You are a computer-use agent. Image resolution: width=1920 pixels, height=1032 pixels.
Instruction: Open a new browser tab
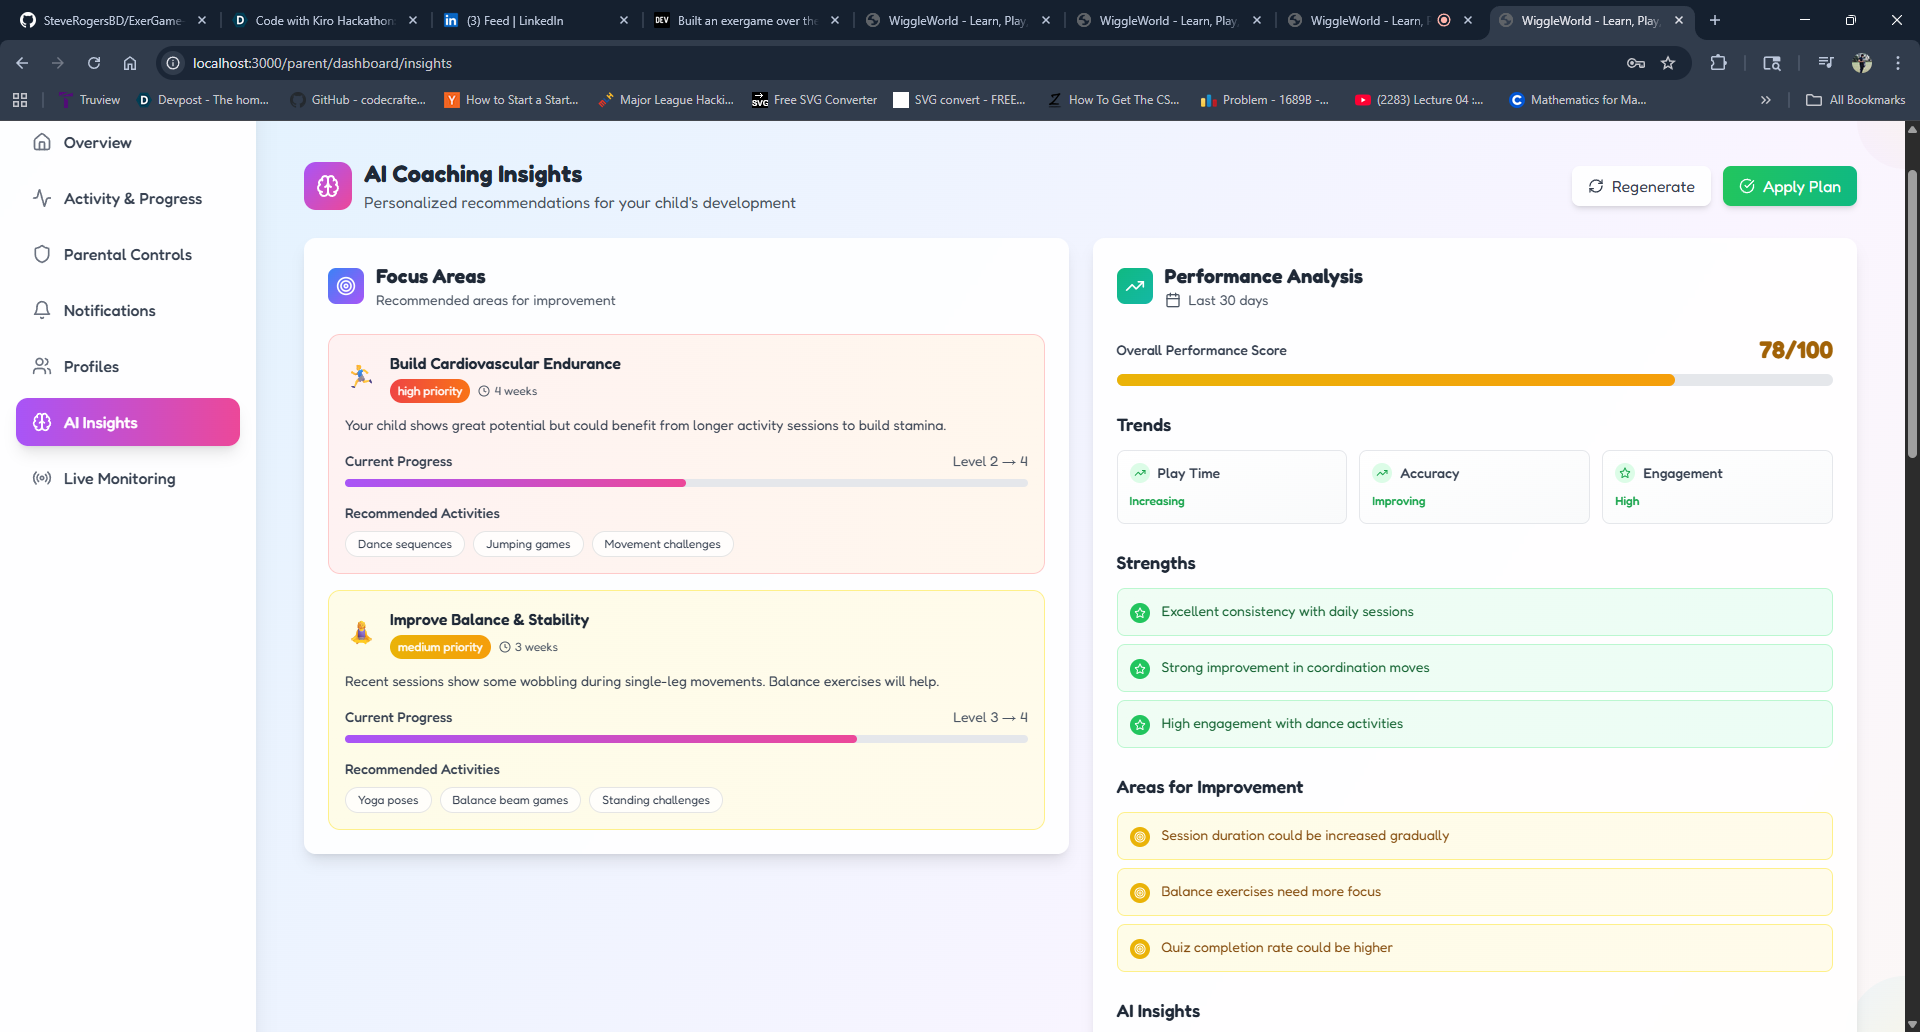pos(1715,20)
